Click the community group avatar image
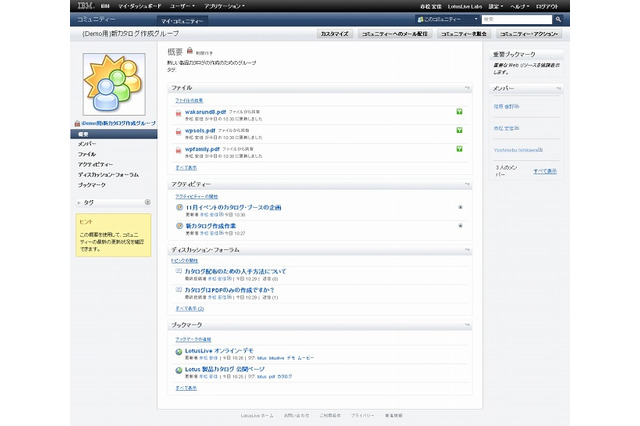640x426 pixels. click(114, 84)
